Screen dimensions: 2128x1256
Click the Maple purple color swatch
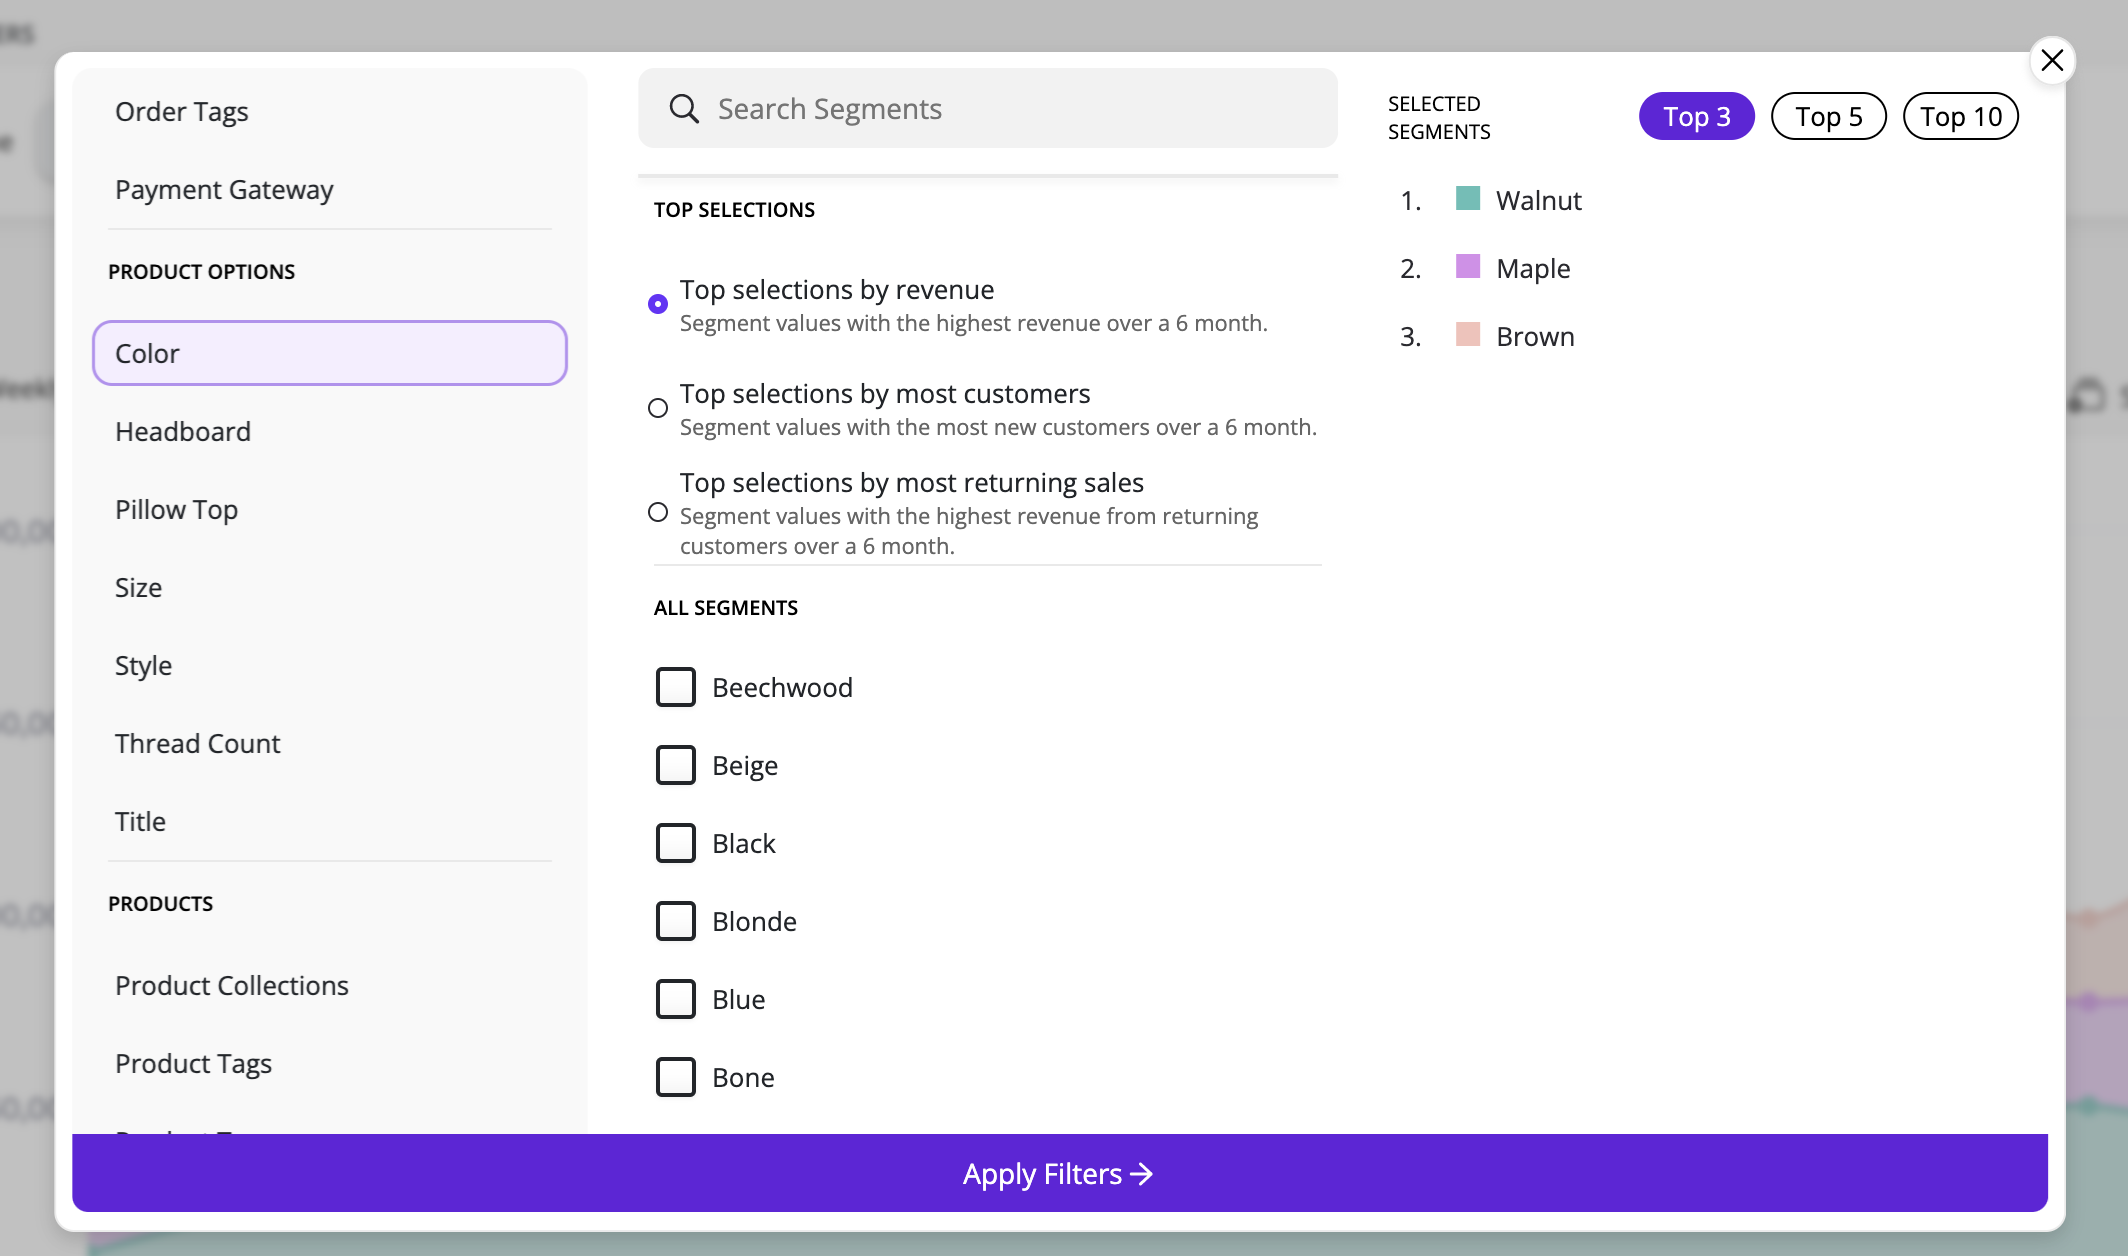coord(1467,267)
